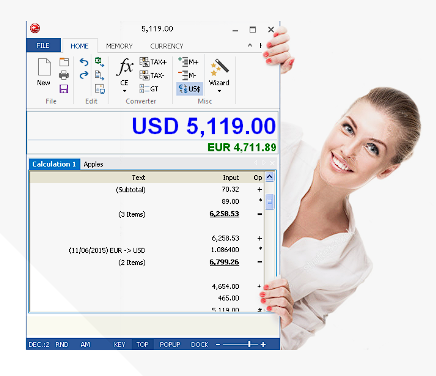The image size is (436, 376).
Task: Subtract from memory with M-
Action: (187, 75)
